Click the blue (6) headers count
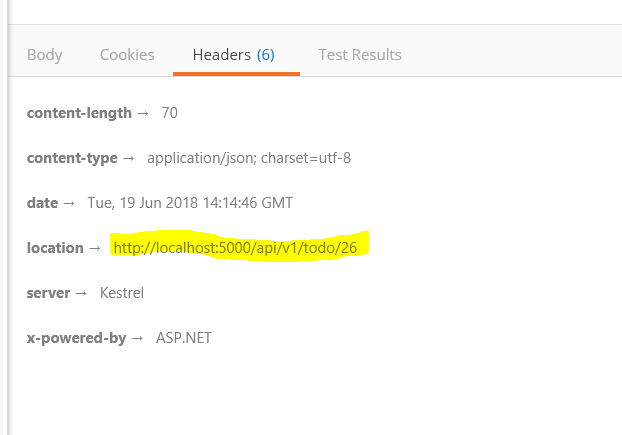This screenshot has height=435, width=622. pos(266,55)
